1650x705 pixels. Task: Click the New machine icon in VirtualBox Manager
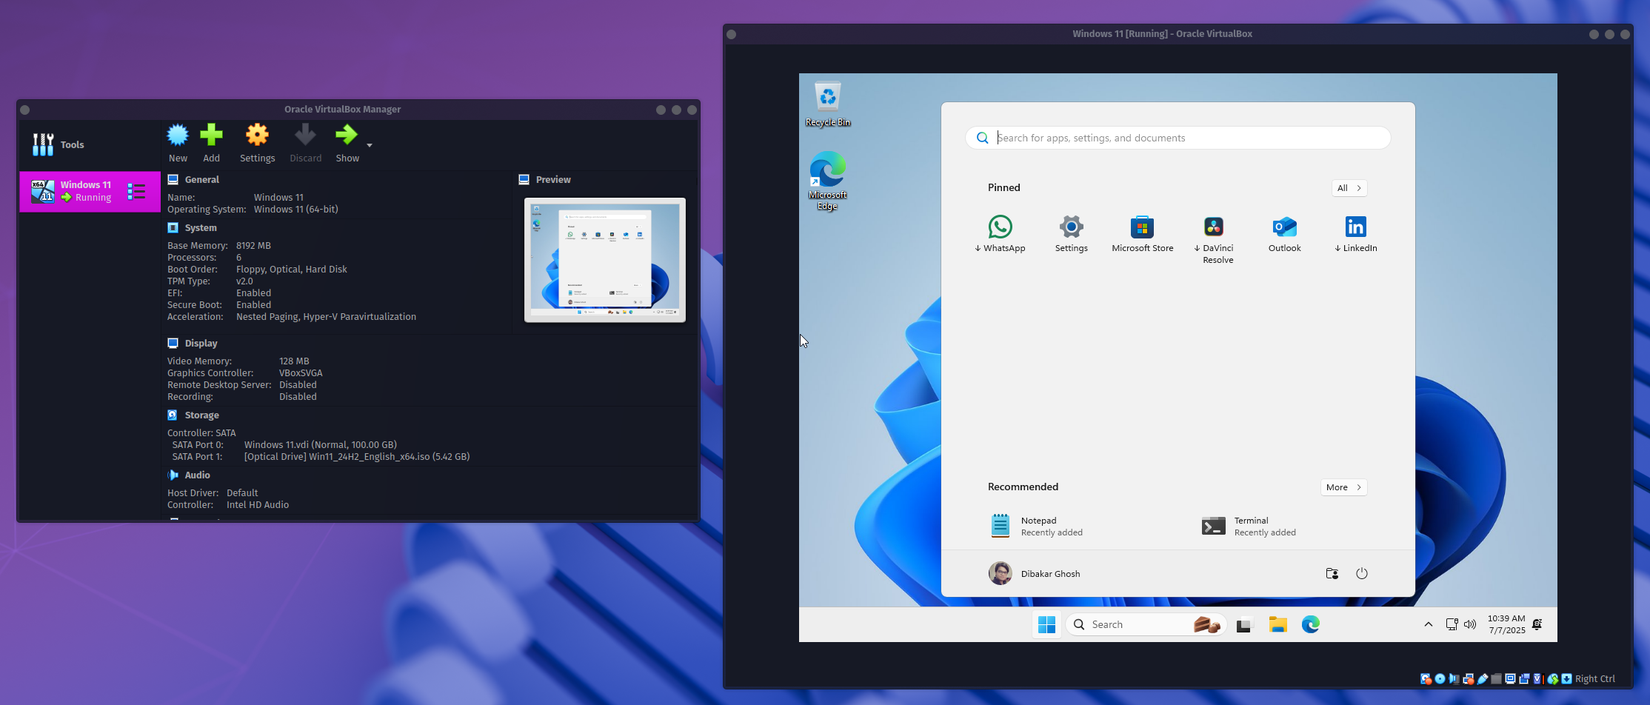[x=178, y=135]
